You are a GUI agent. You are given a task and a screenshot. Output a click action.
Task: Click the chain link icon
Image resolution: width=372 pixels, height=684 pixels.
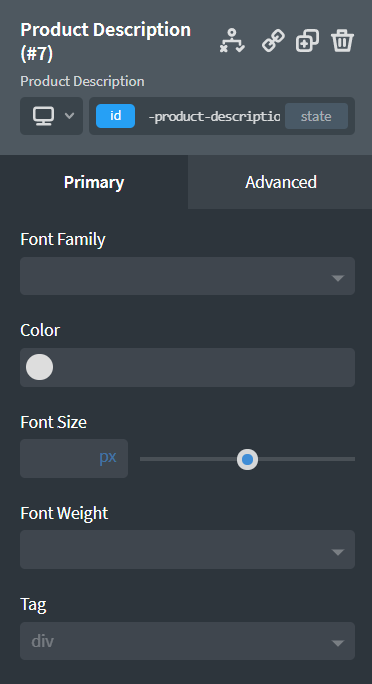[x=273, y=41]
